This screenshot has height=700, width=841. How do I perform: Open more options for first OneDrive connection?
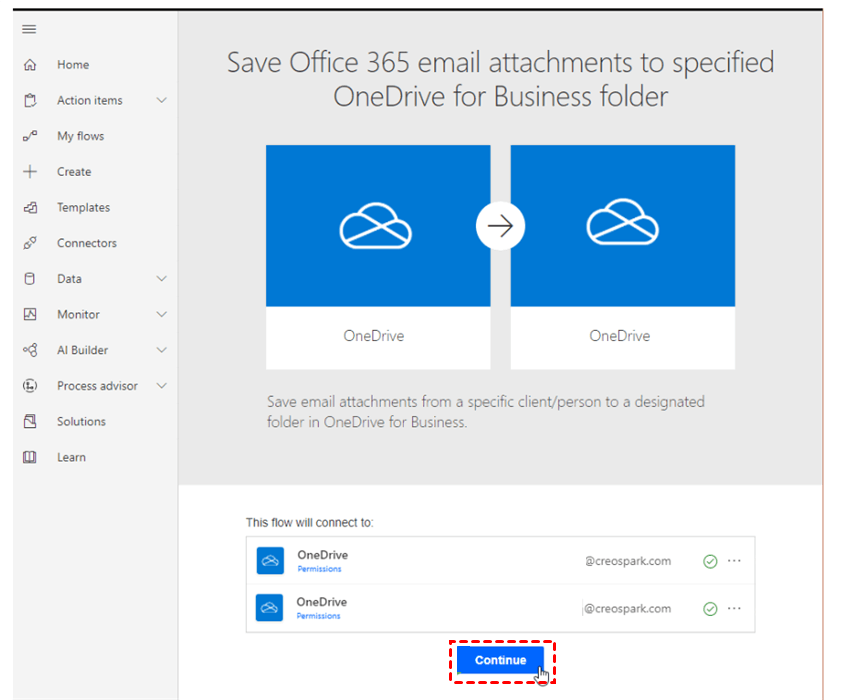(x=735, y=561)
